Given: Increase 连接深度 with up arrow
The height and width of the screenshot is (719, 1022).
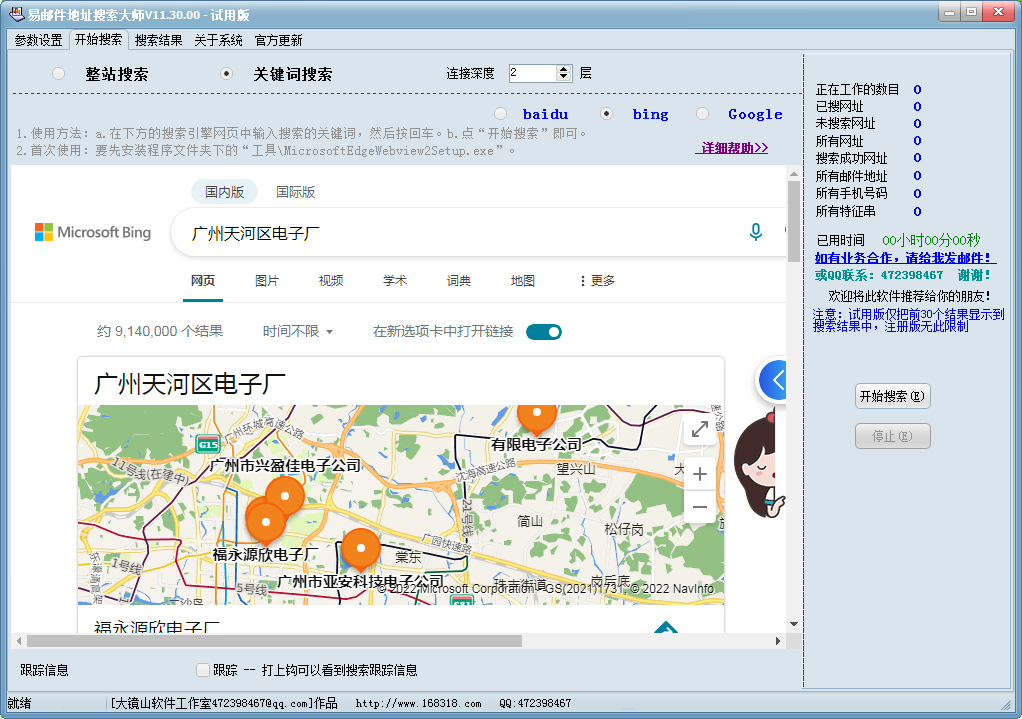Looking at the screenshot, I should point(564,68).
